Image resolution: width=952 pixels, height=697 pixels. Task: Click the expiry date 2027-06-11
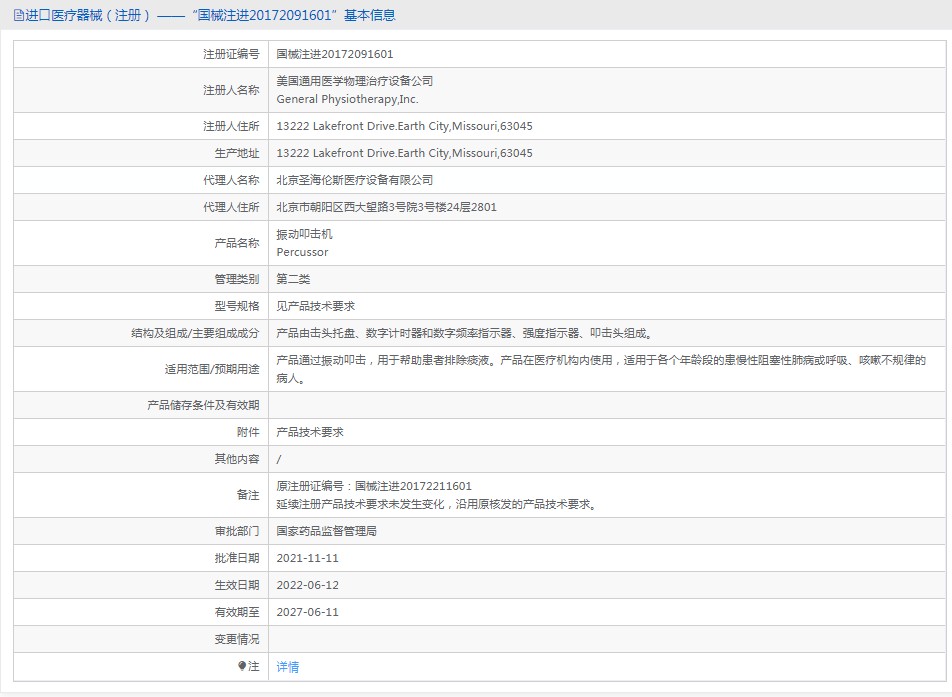pos(307,612)
